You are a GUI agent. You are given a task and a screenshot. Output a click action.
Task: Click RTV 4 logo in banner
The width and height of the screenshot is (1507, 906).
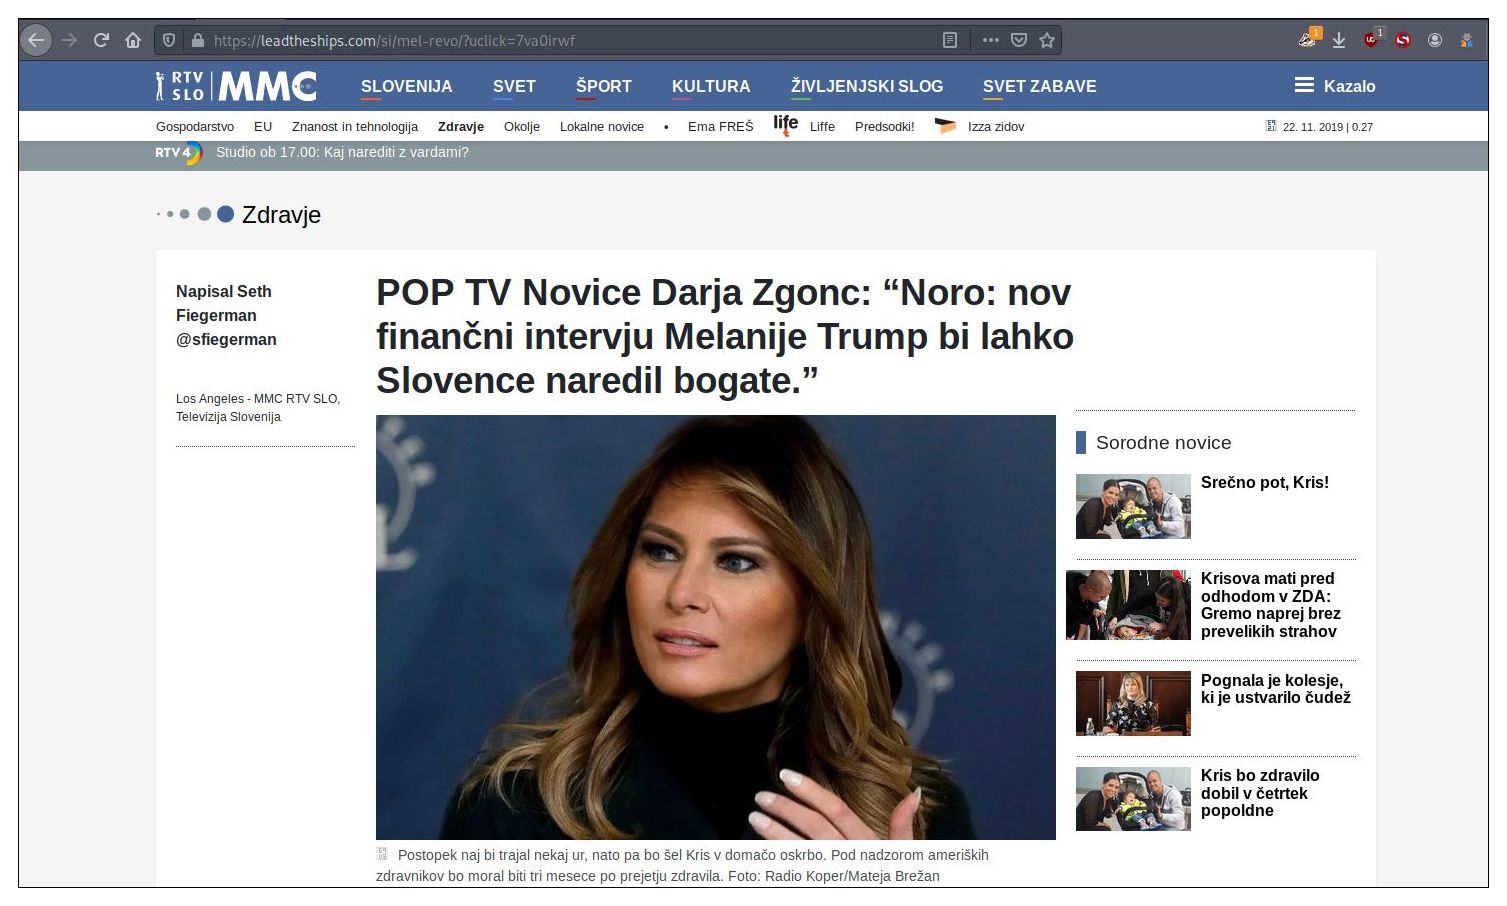[x=178, y=153]
